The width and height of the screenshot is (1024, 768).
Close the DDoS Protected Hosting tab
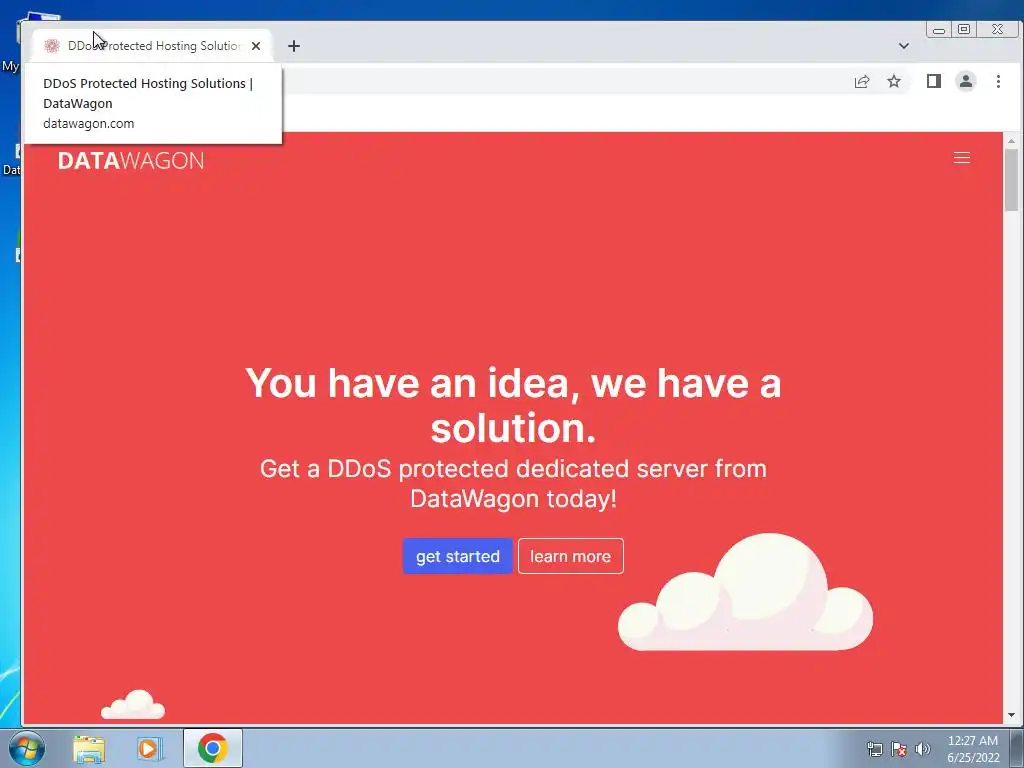click(256, 46)
